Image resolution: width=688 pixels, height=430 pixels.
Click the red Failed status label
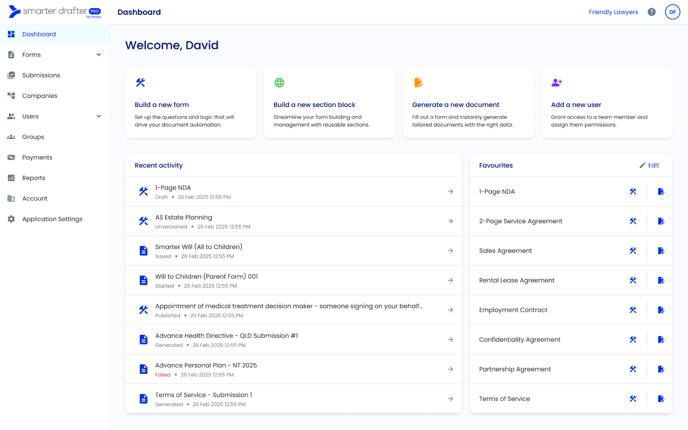point(162,375)
